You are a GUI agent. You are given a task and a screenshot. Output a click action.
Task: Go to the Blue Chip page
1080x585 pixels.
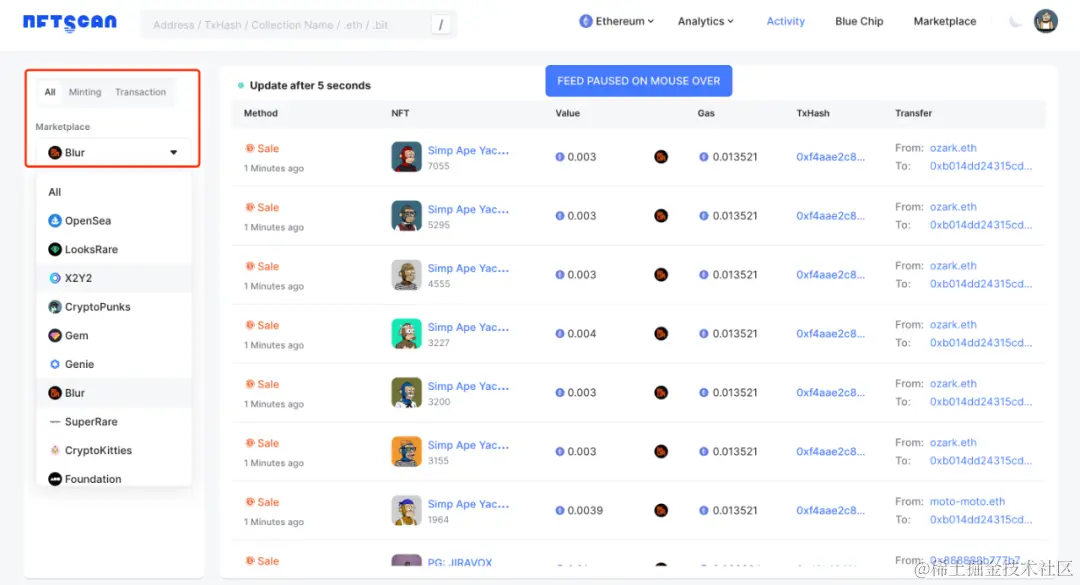point(859,21)
